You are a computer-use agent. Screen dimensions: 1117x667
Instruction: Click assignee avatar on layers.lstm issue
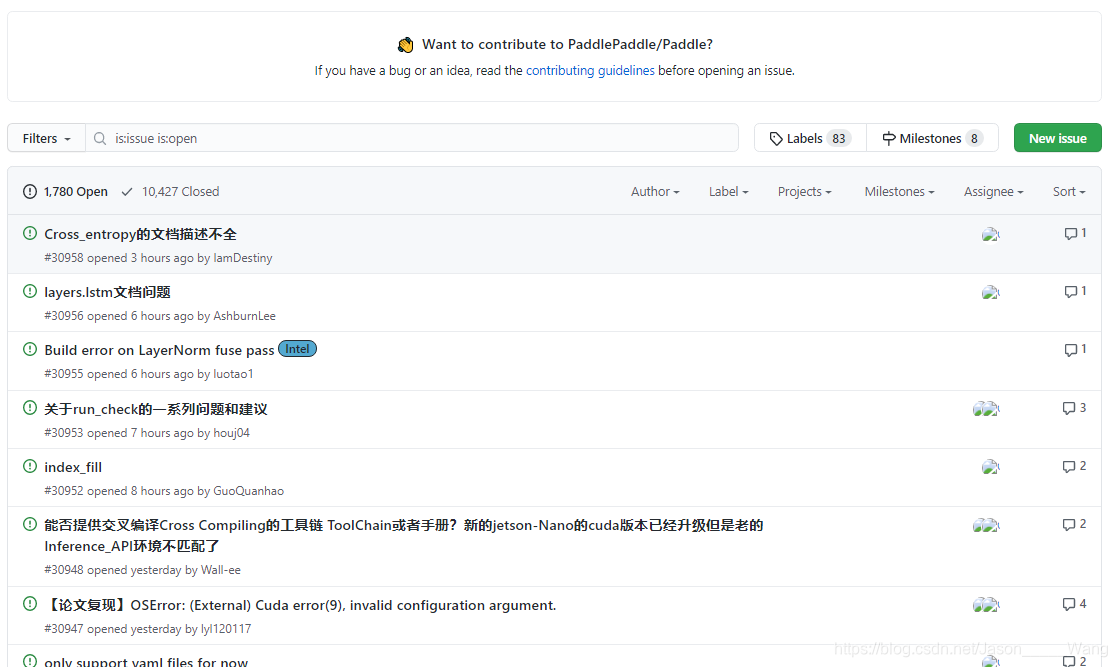(x=990, y=292)
